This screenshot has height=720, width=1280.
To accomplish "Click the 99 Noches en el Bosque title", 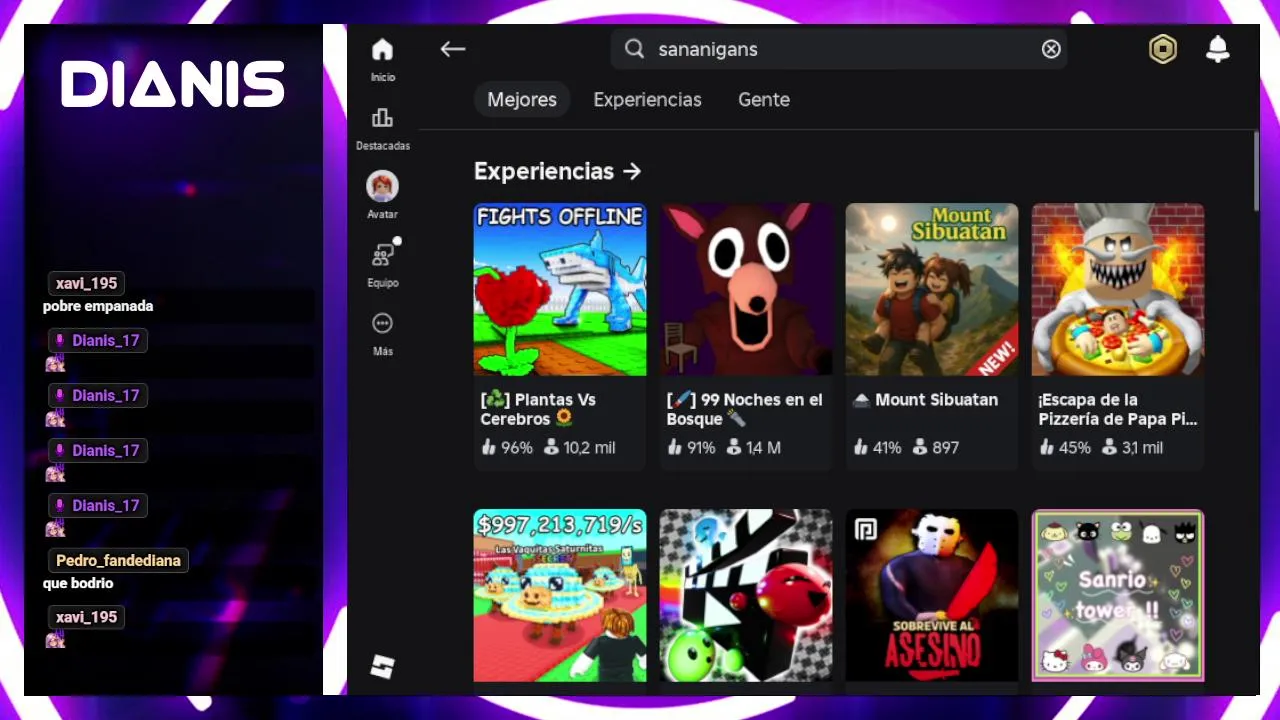I will (x=745, y=409).
